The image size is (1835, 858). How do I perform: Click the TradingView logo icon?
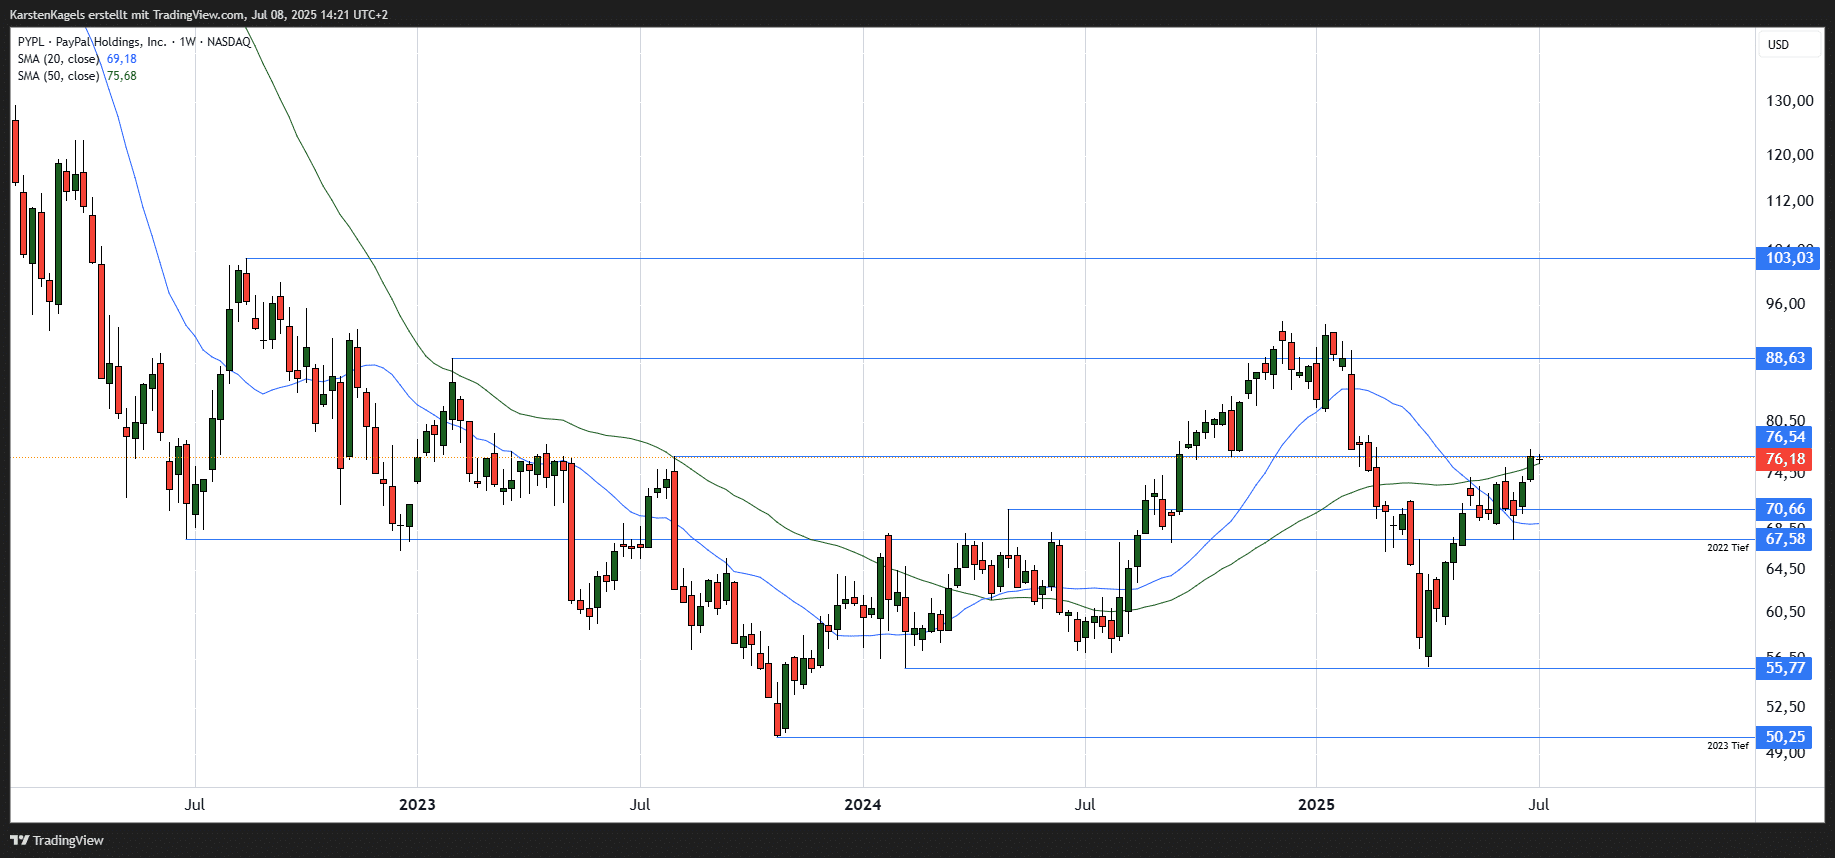[19, 840]
